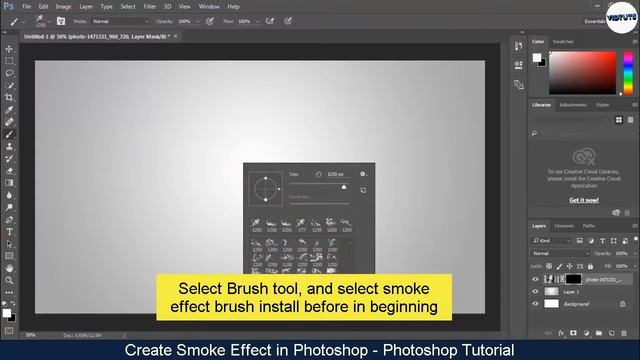Open the tool preset picker arrow
The height and width of the screenshot is (360, 640).
pyautogui.click(x=24, y=21)
